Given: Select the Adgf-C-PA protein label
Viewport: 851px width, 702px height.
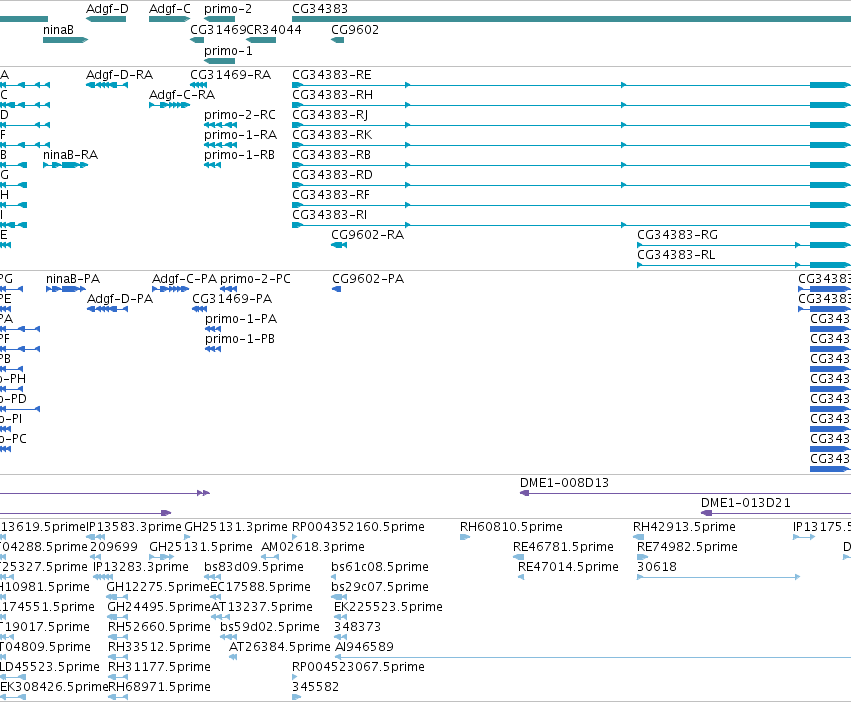Looking at the screenshot, I should click(x=185, y=280).
